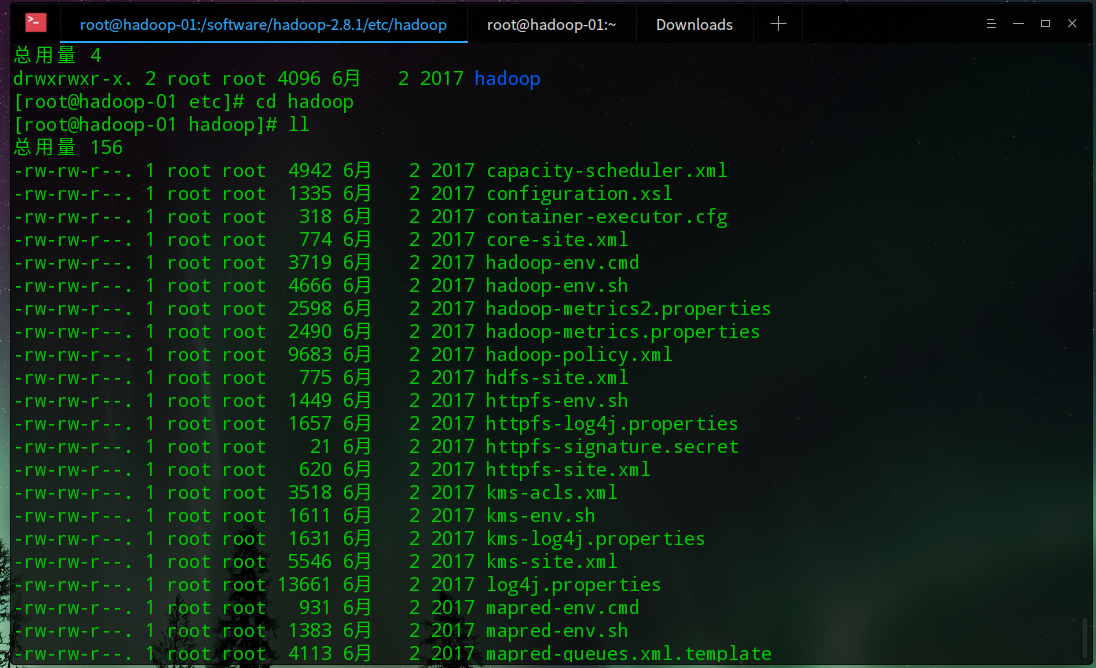Click httpfs-signature.secret file name
This screenshot has height=668, width=1096.
click(612, 447)
